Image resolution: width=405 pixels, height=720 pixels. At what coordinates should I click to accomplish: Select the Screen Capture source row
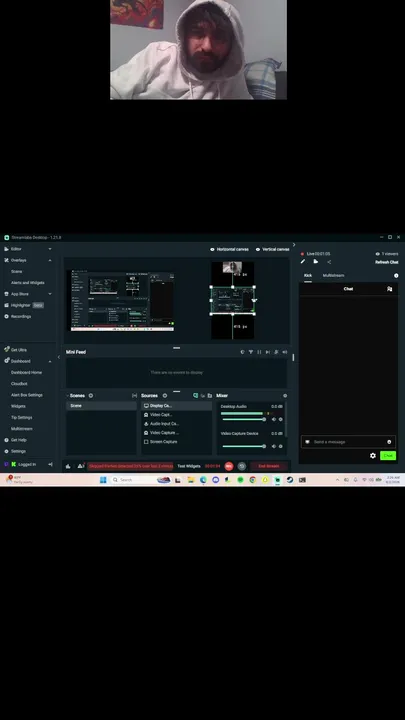click(176, 442)
